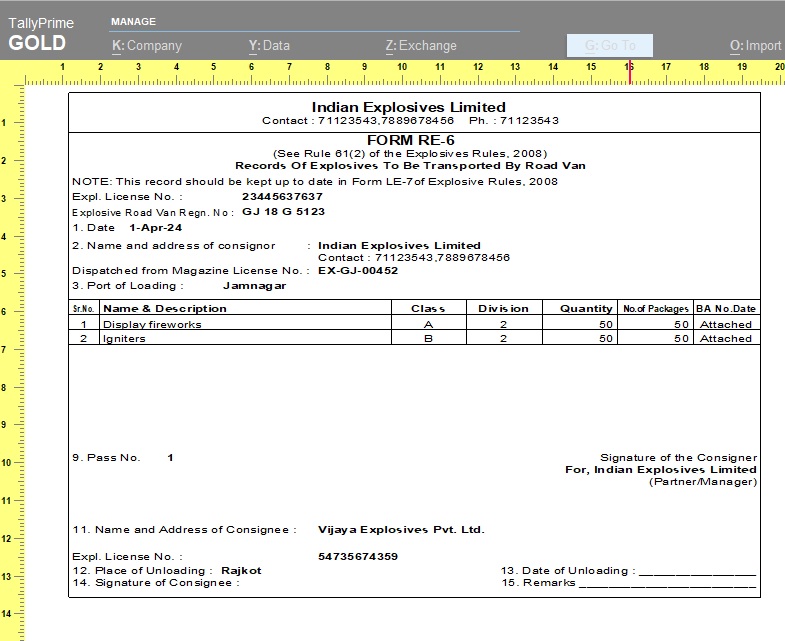The width and height of the screenshot is (785, 641).
Task: Click the Remarks blank line
Action: tap(667, 583)
